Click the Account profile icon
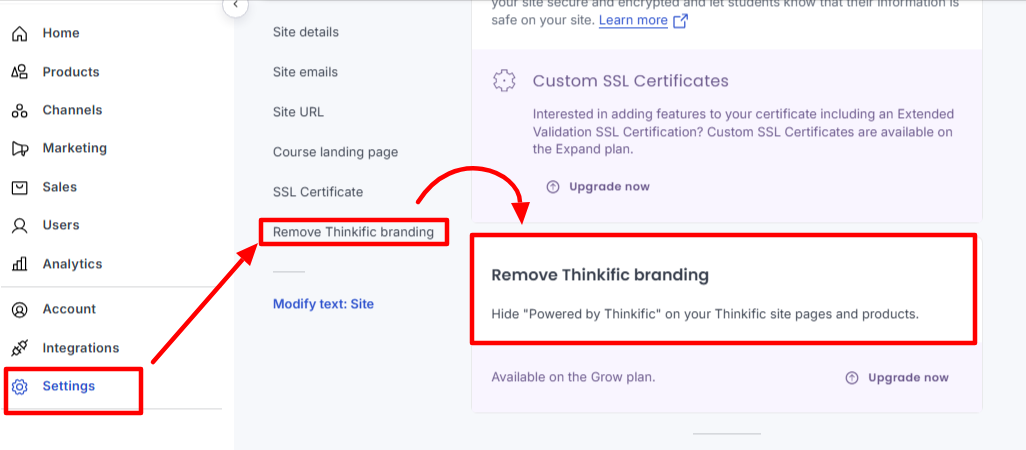Viewport: 1026px width, 450px height. click(19, 309)
